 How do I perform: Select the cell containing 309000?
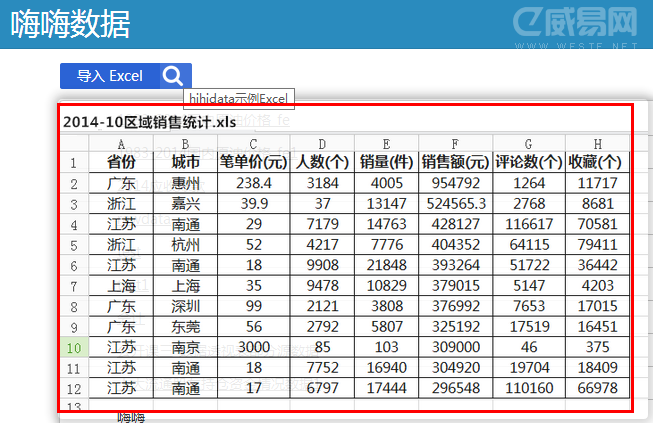(456, 347)
